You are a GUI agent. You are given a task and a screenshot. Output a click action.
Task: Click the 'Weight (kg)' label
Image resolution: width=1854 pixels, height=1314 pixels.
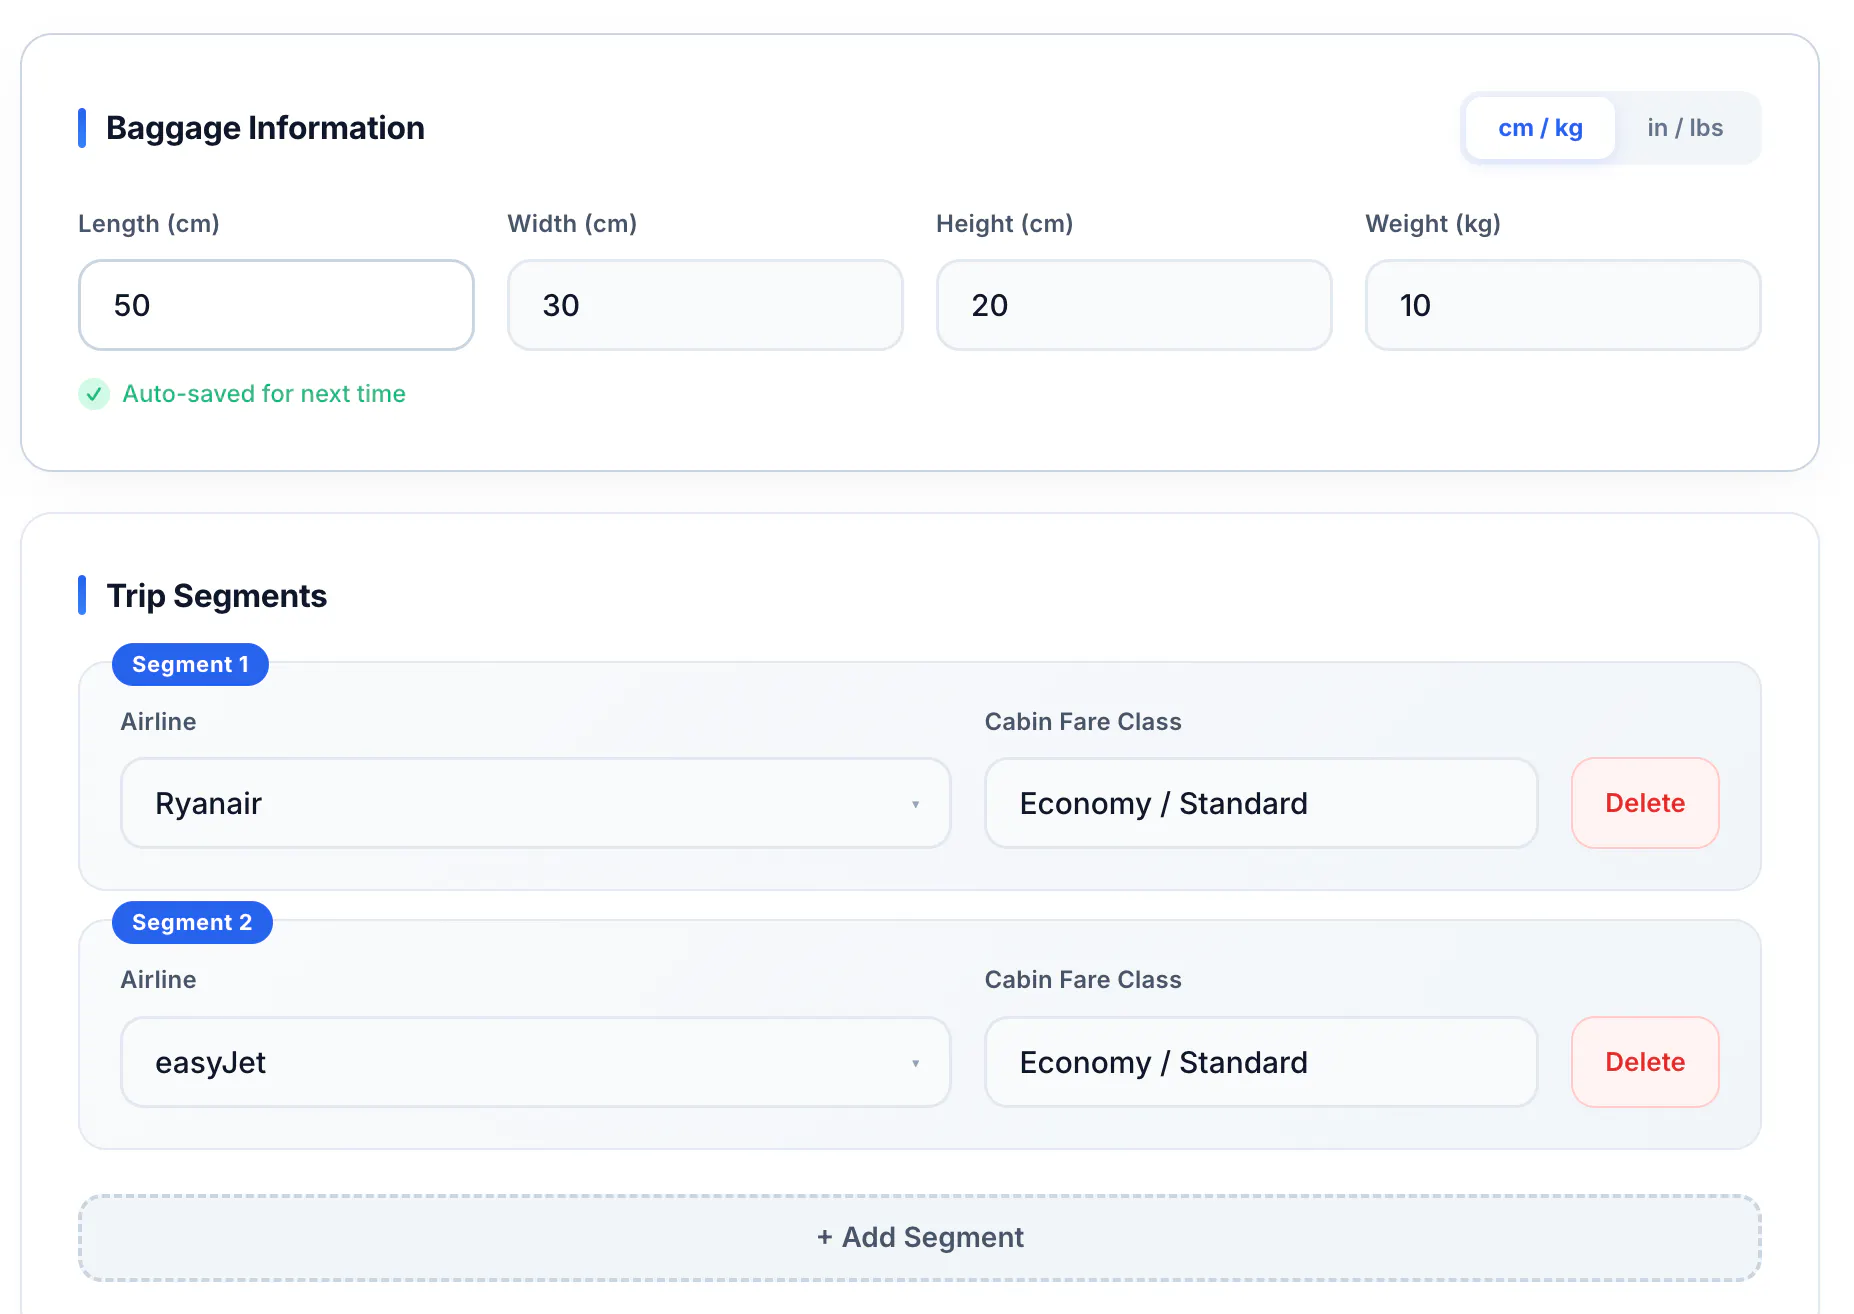click(x=1433, y=224)
